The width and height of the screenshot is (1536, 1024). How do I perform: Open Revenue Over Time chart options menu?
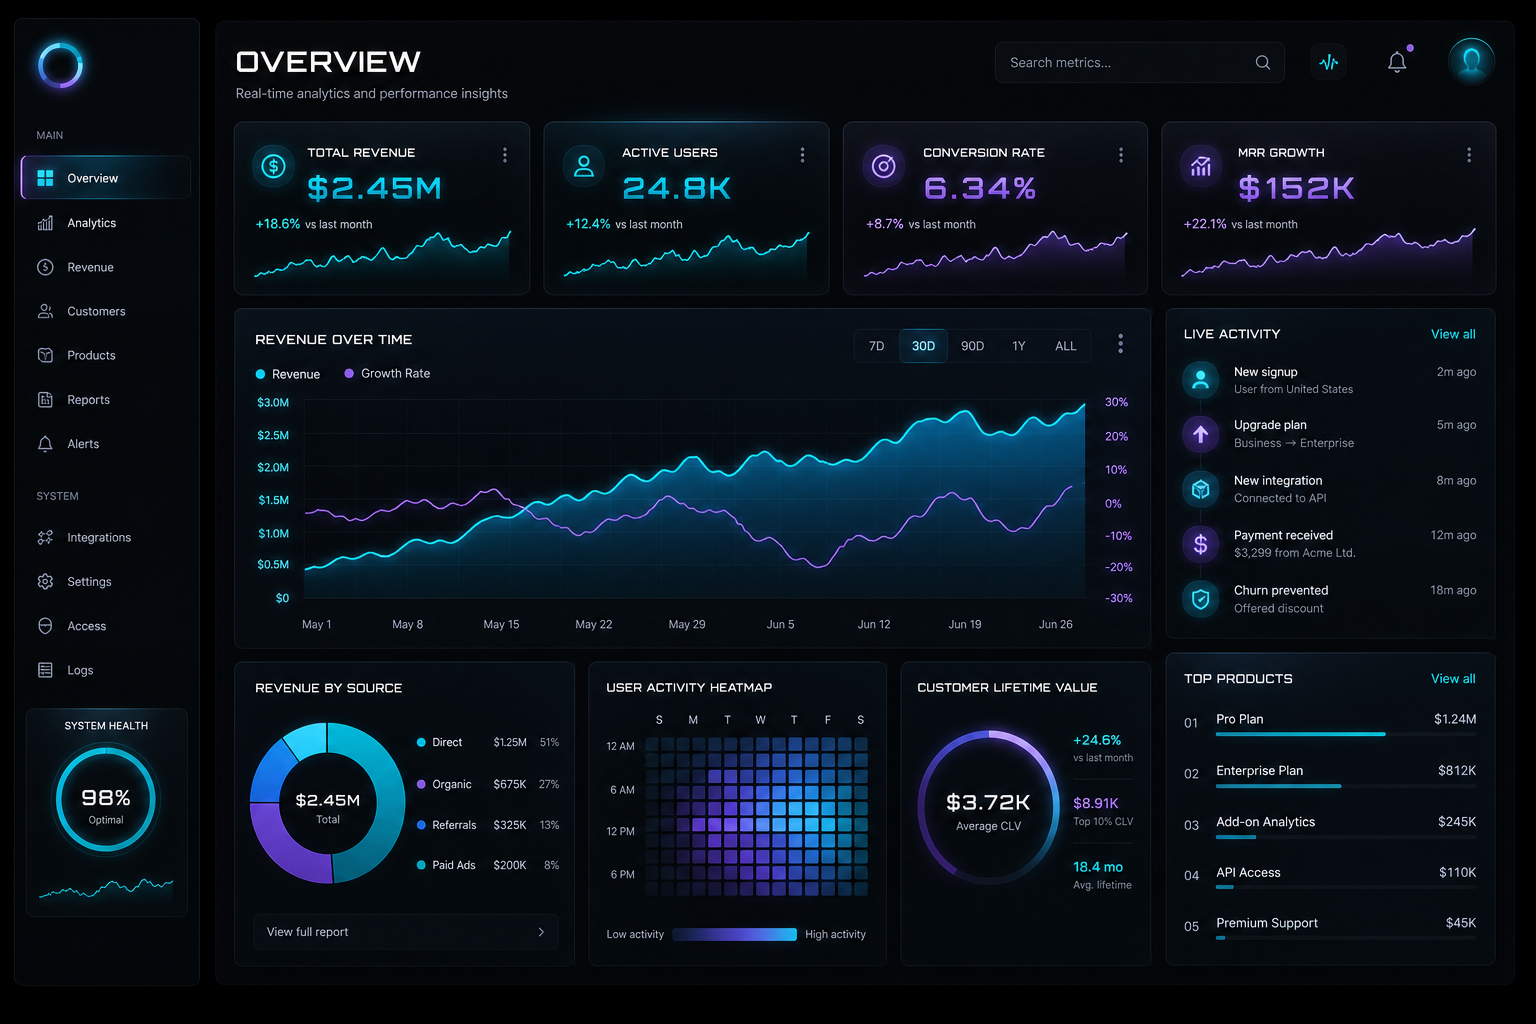1120,344
